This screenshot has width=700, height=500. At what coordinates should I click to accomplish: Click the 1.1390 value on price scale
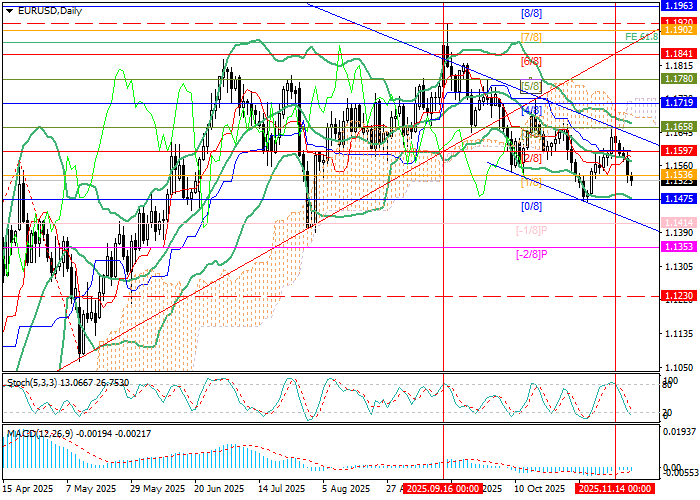pos(679,233)
